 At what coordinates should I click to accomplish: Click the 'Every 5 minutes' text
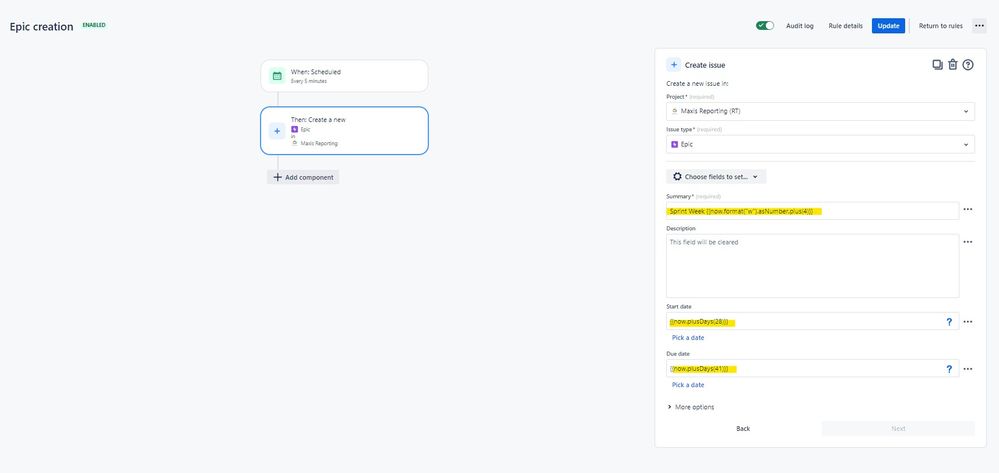point(309,82)
